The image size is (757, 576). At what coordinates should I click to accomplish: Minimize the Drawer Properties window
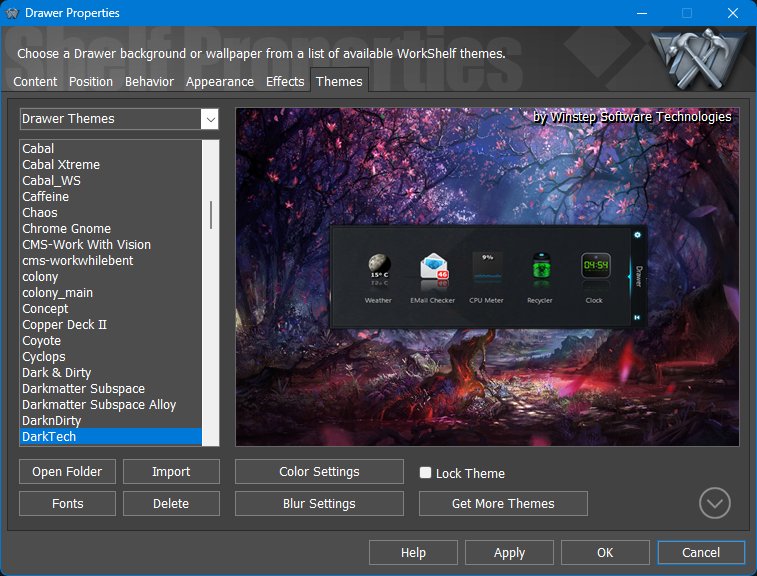point(642,13)
